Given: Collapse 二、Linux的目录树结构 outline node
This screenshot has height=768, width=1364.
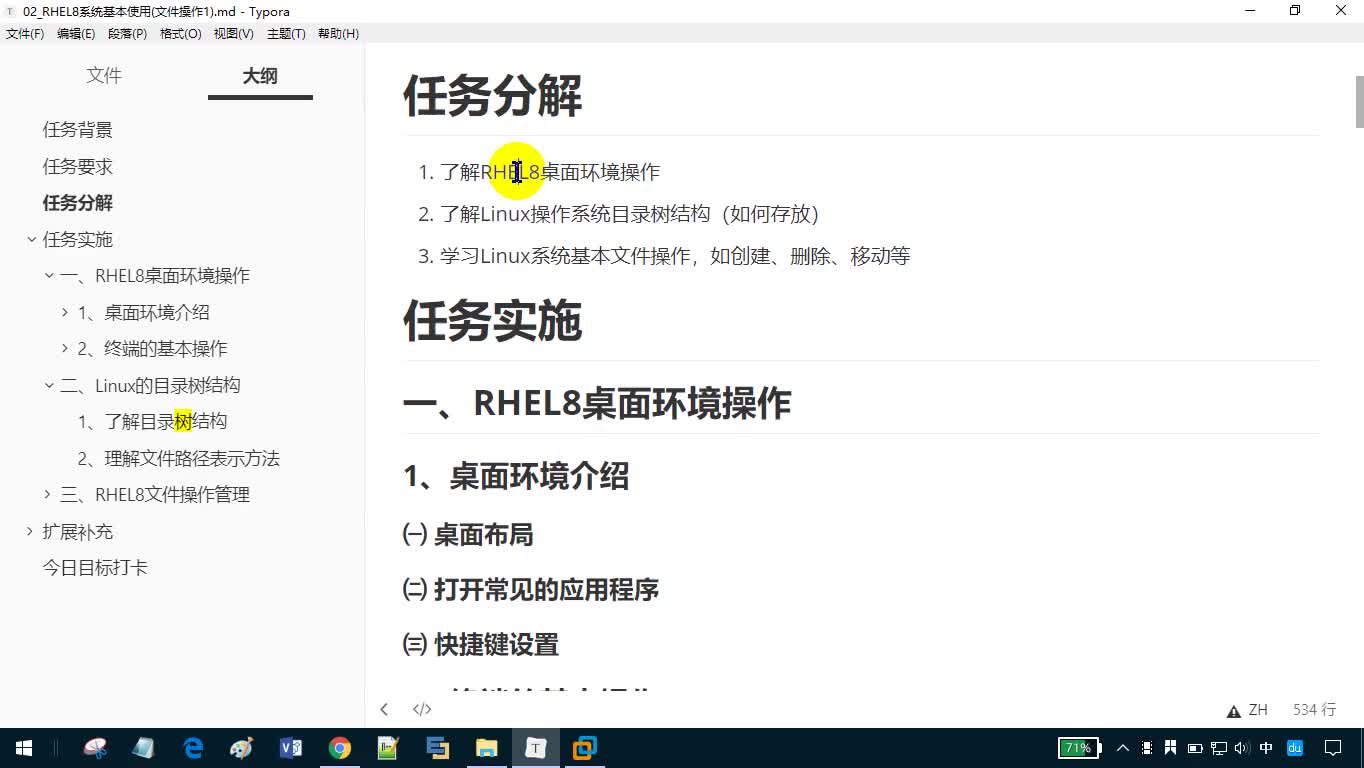Looking at the screenshot, I should click(49, 385).
